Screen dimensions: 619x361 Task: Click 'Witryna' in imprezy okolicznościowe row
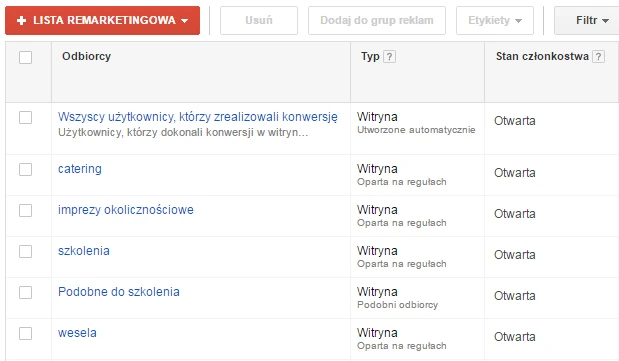point(377,210)
